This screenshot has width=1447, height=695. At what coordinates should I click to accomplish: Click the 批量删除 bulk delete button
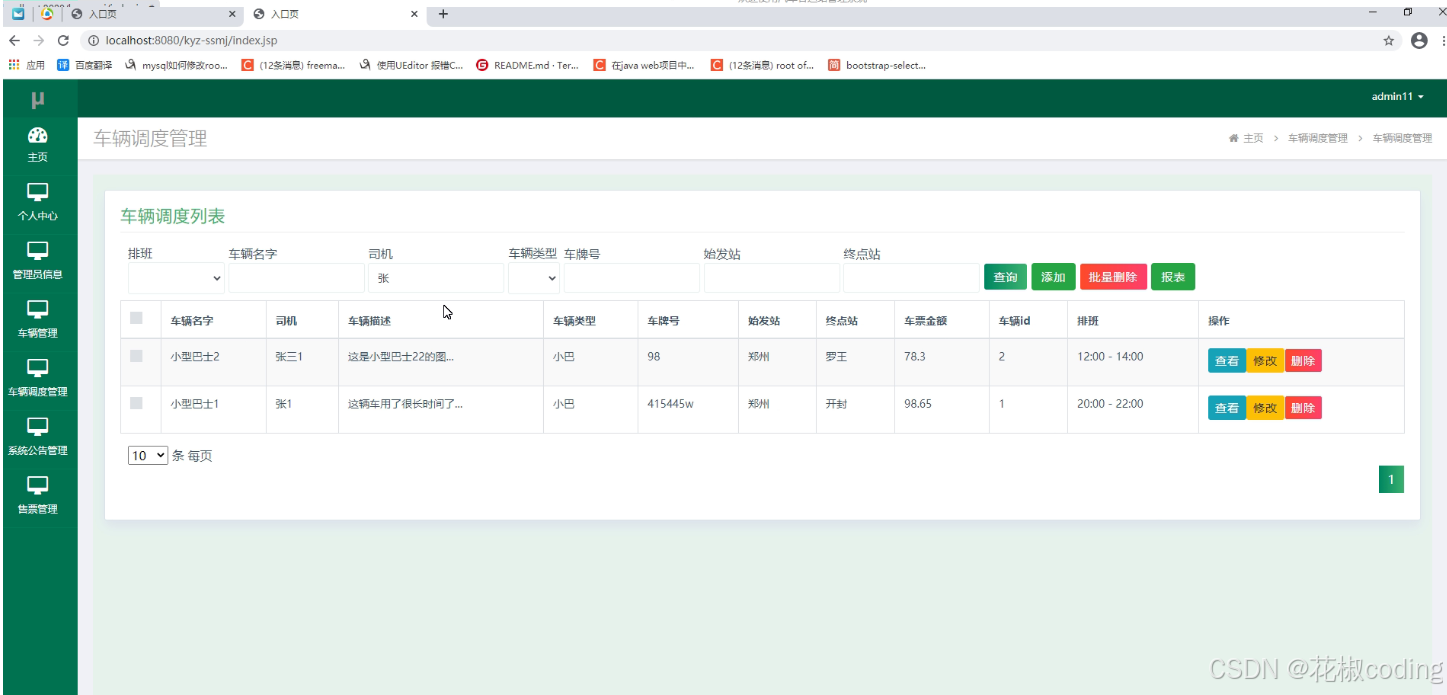click(x=1113, y=277)
